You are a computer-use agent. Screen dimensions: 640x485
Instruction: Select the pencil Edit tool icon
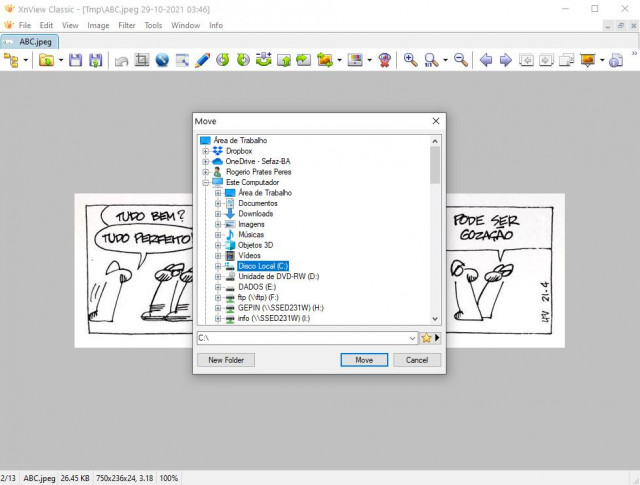point(202,60)
